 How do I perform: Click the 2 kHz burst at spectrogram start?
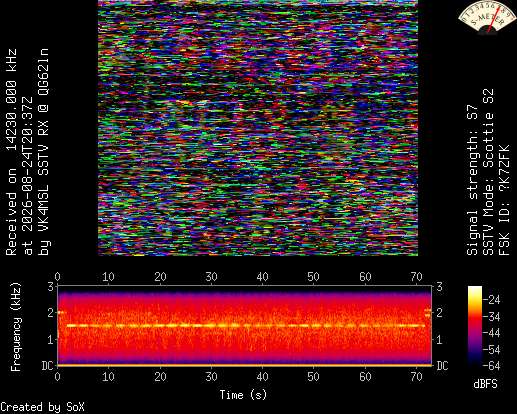coord(61,312)
